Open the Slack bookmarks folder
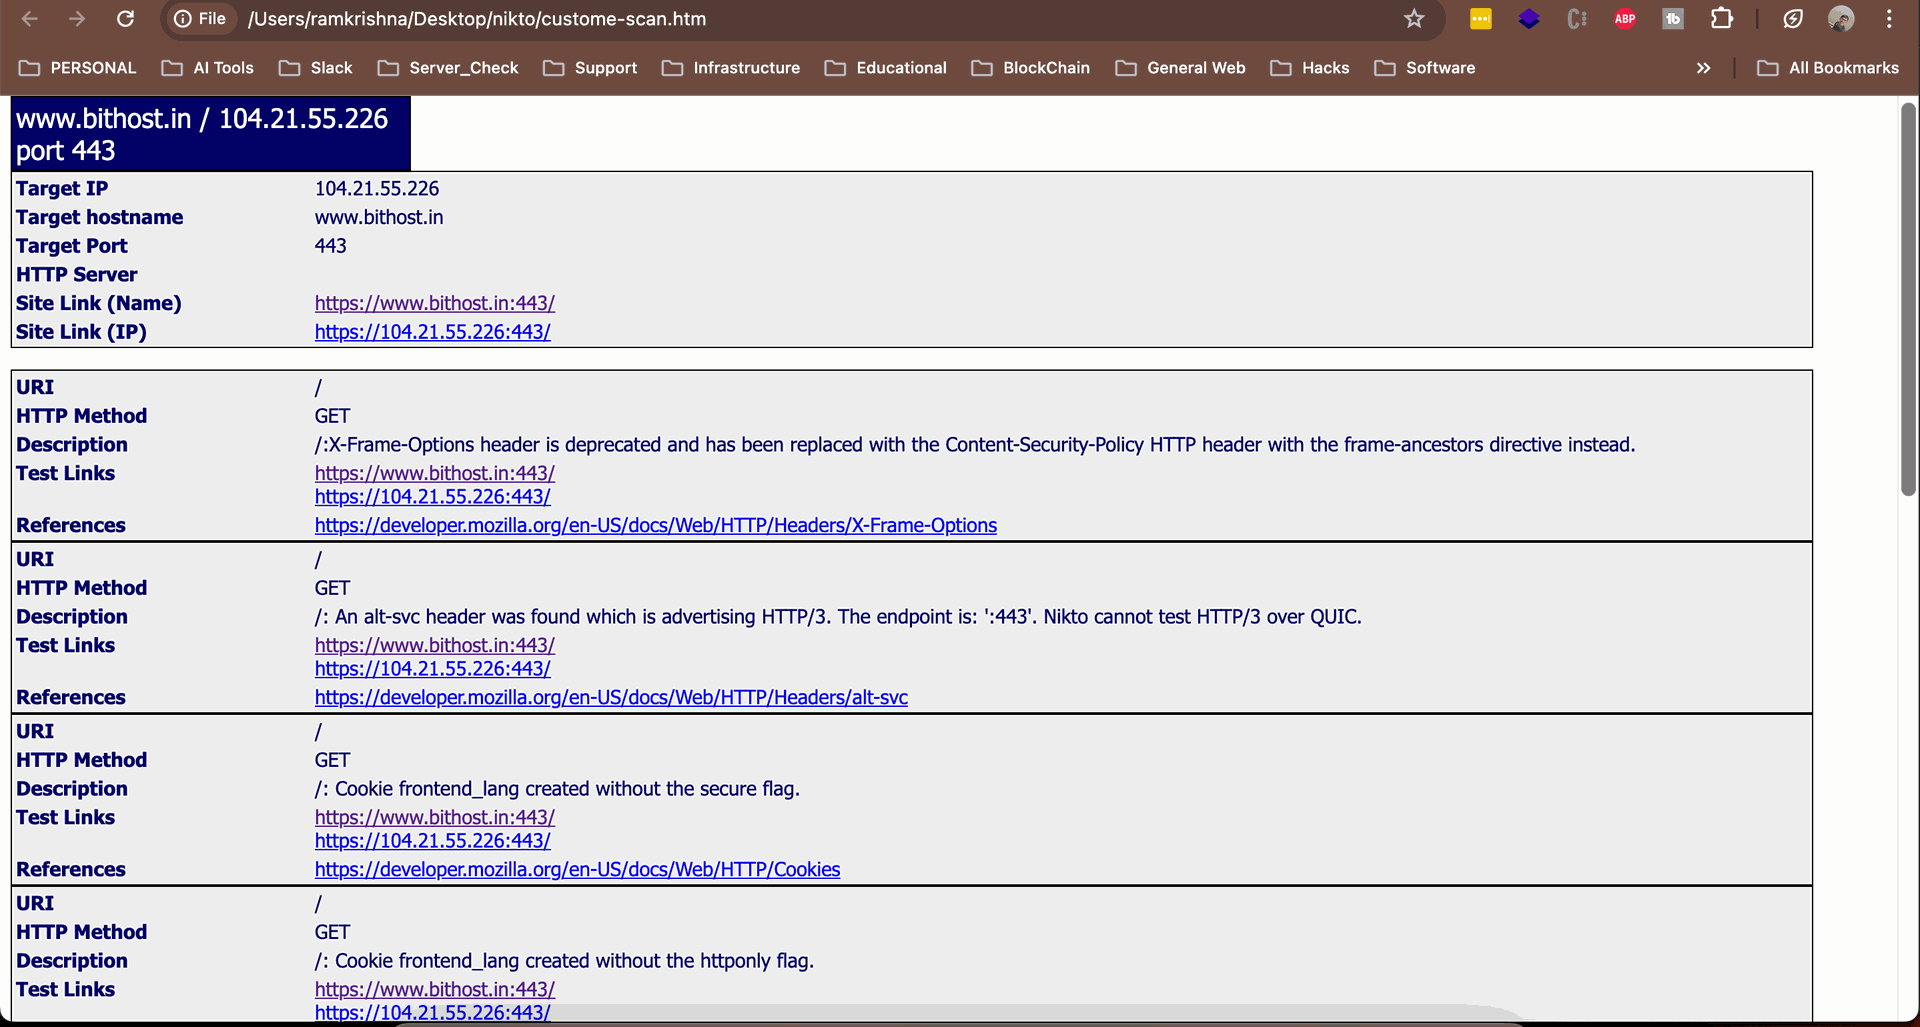Viewport: 1920px width, 1027px height. (316, 68)
